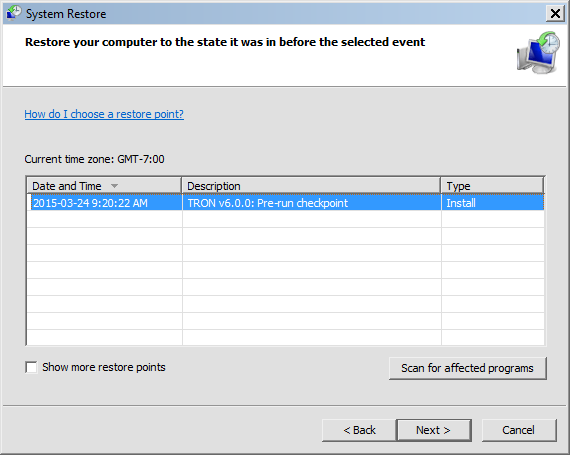570x455 pixels.
Task: Cancel the System Restore wizard
Action: tap(519, 430)
